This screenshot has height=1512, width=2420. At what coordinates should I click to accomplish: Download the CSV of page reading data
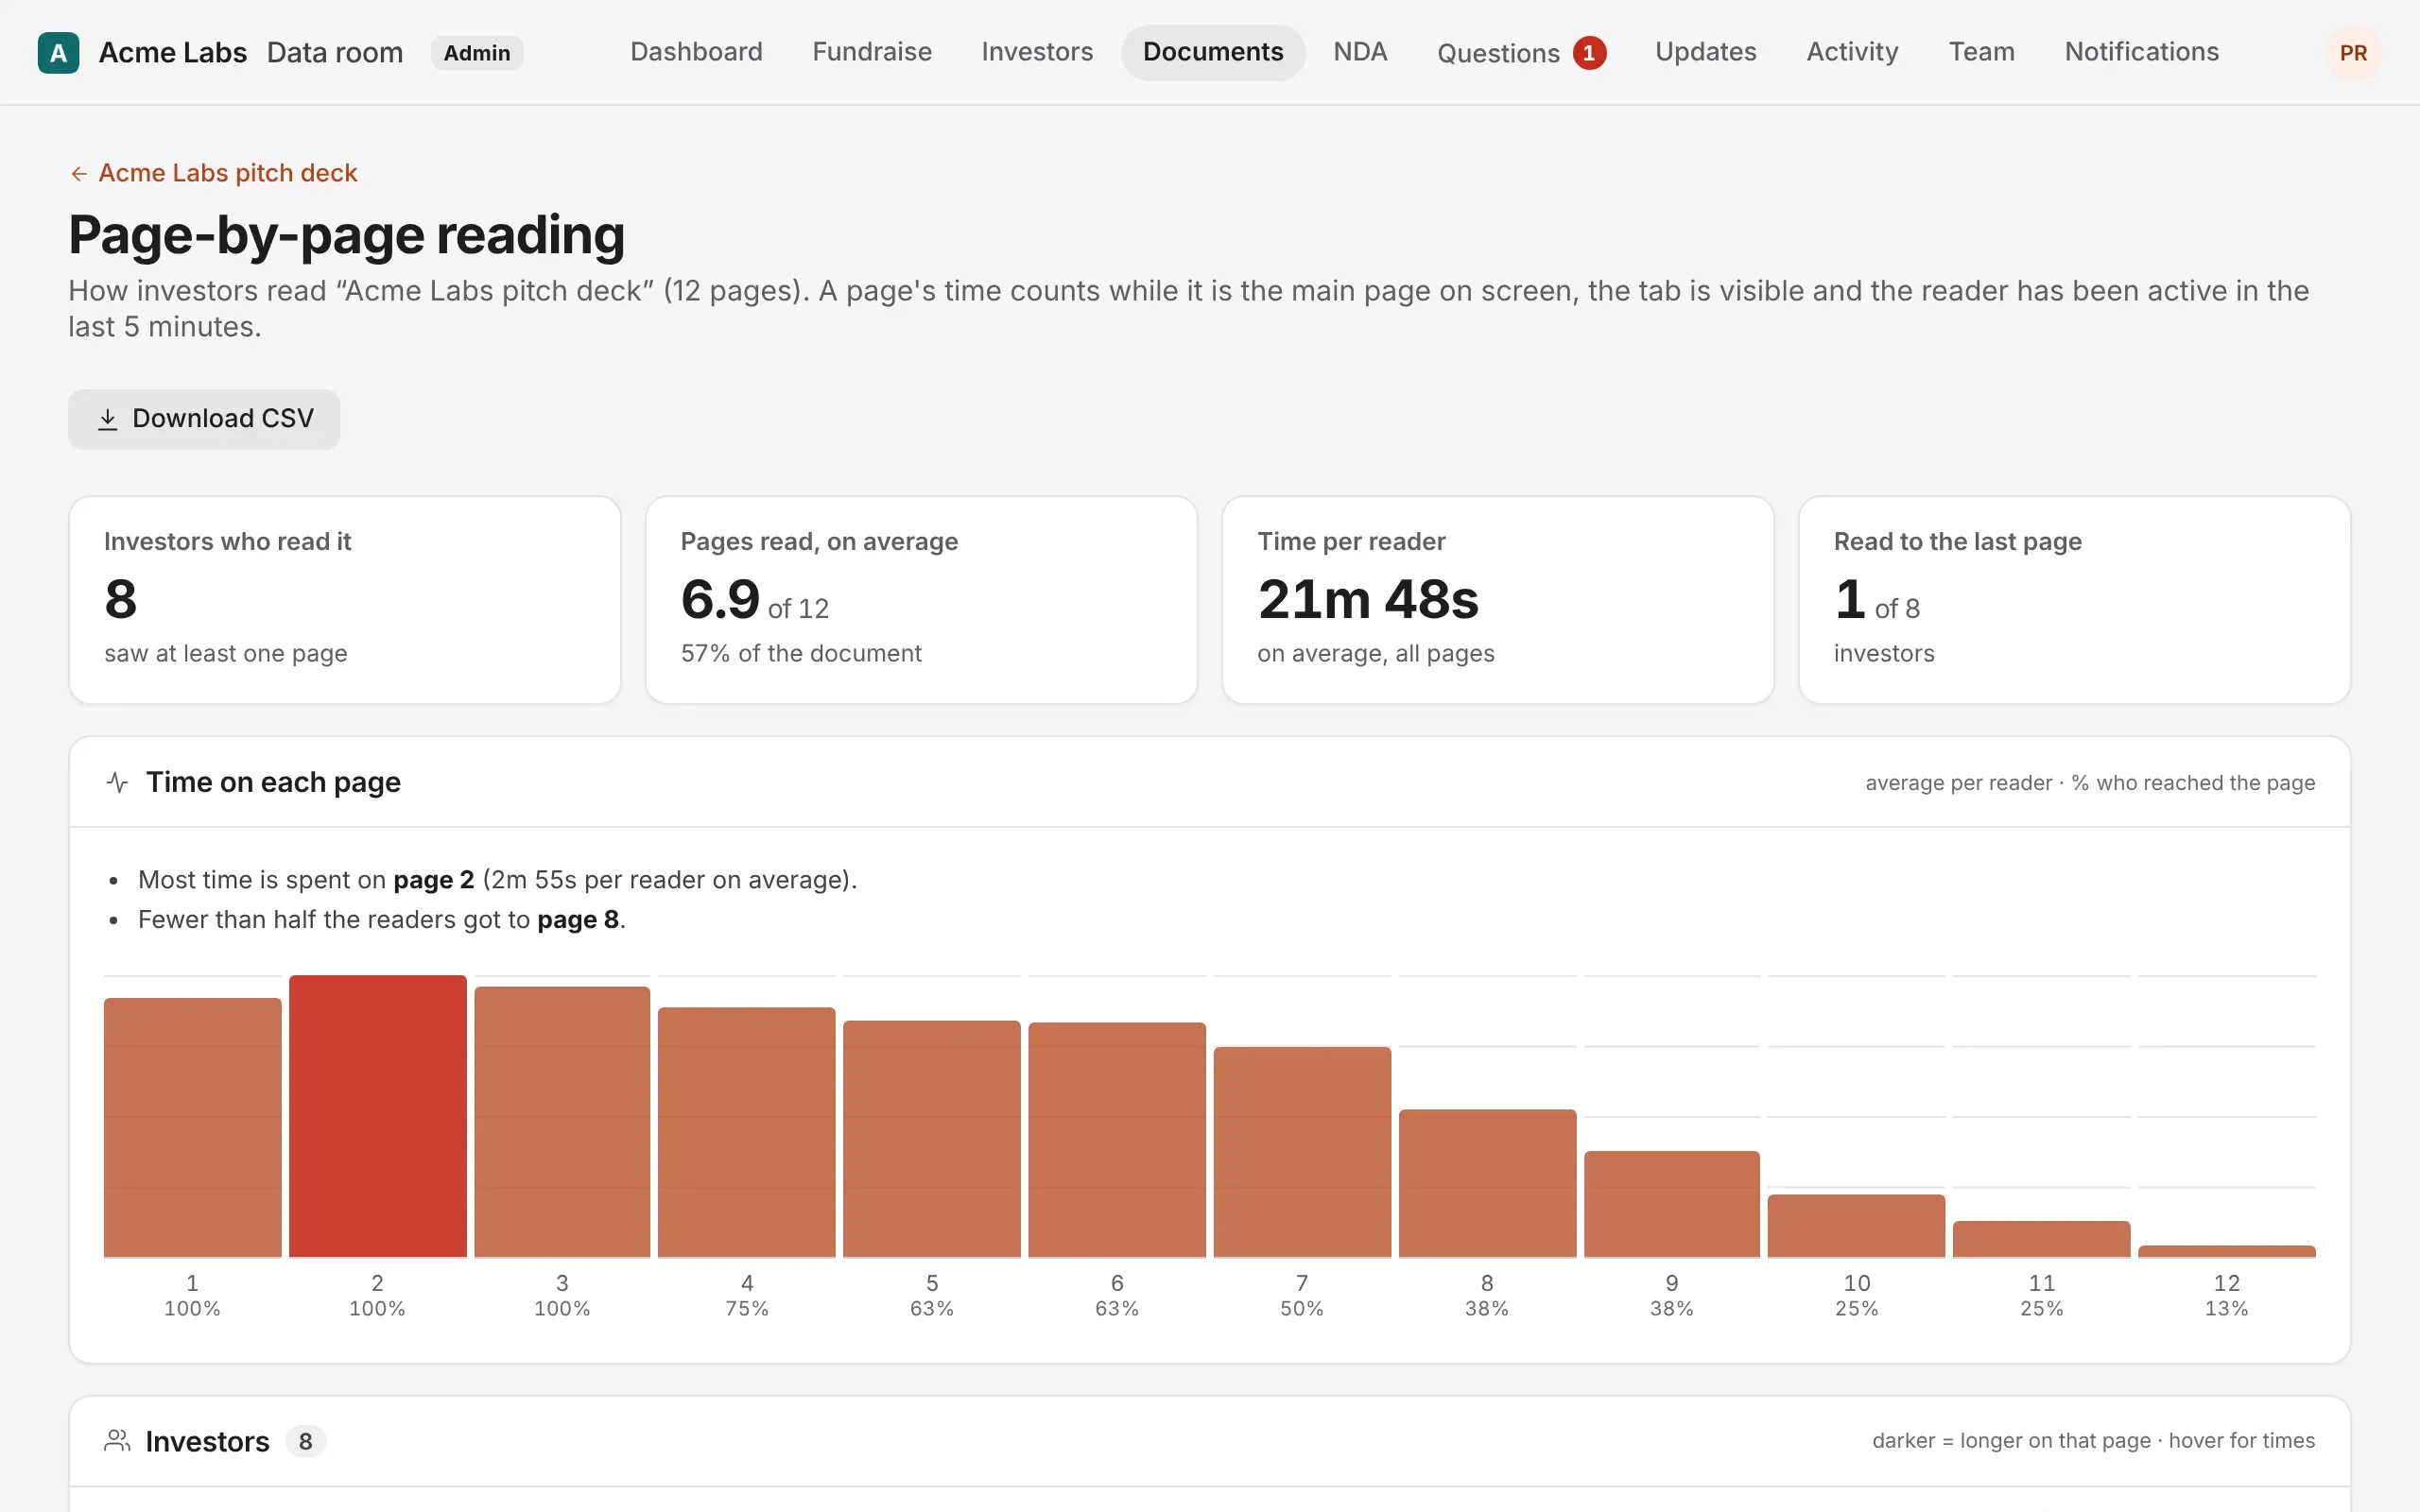[x=204, y=419]
